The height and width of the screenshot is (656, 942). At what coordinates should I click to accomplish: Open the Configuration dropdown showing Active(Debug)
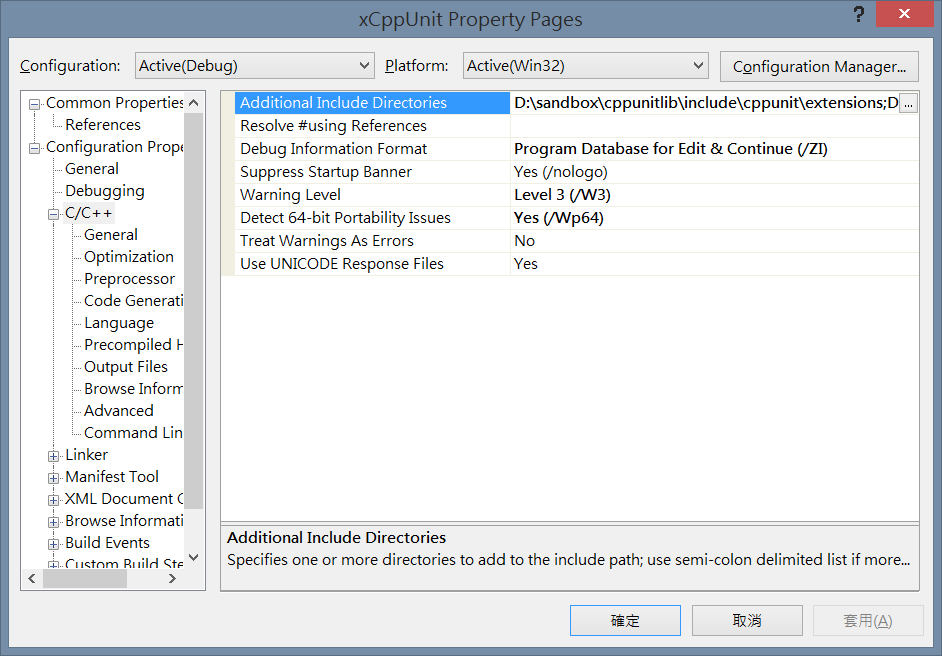255,65
